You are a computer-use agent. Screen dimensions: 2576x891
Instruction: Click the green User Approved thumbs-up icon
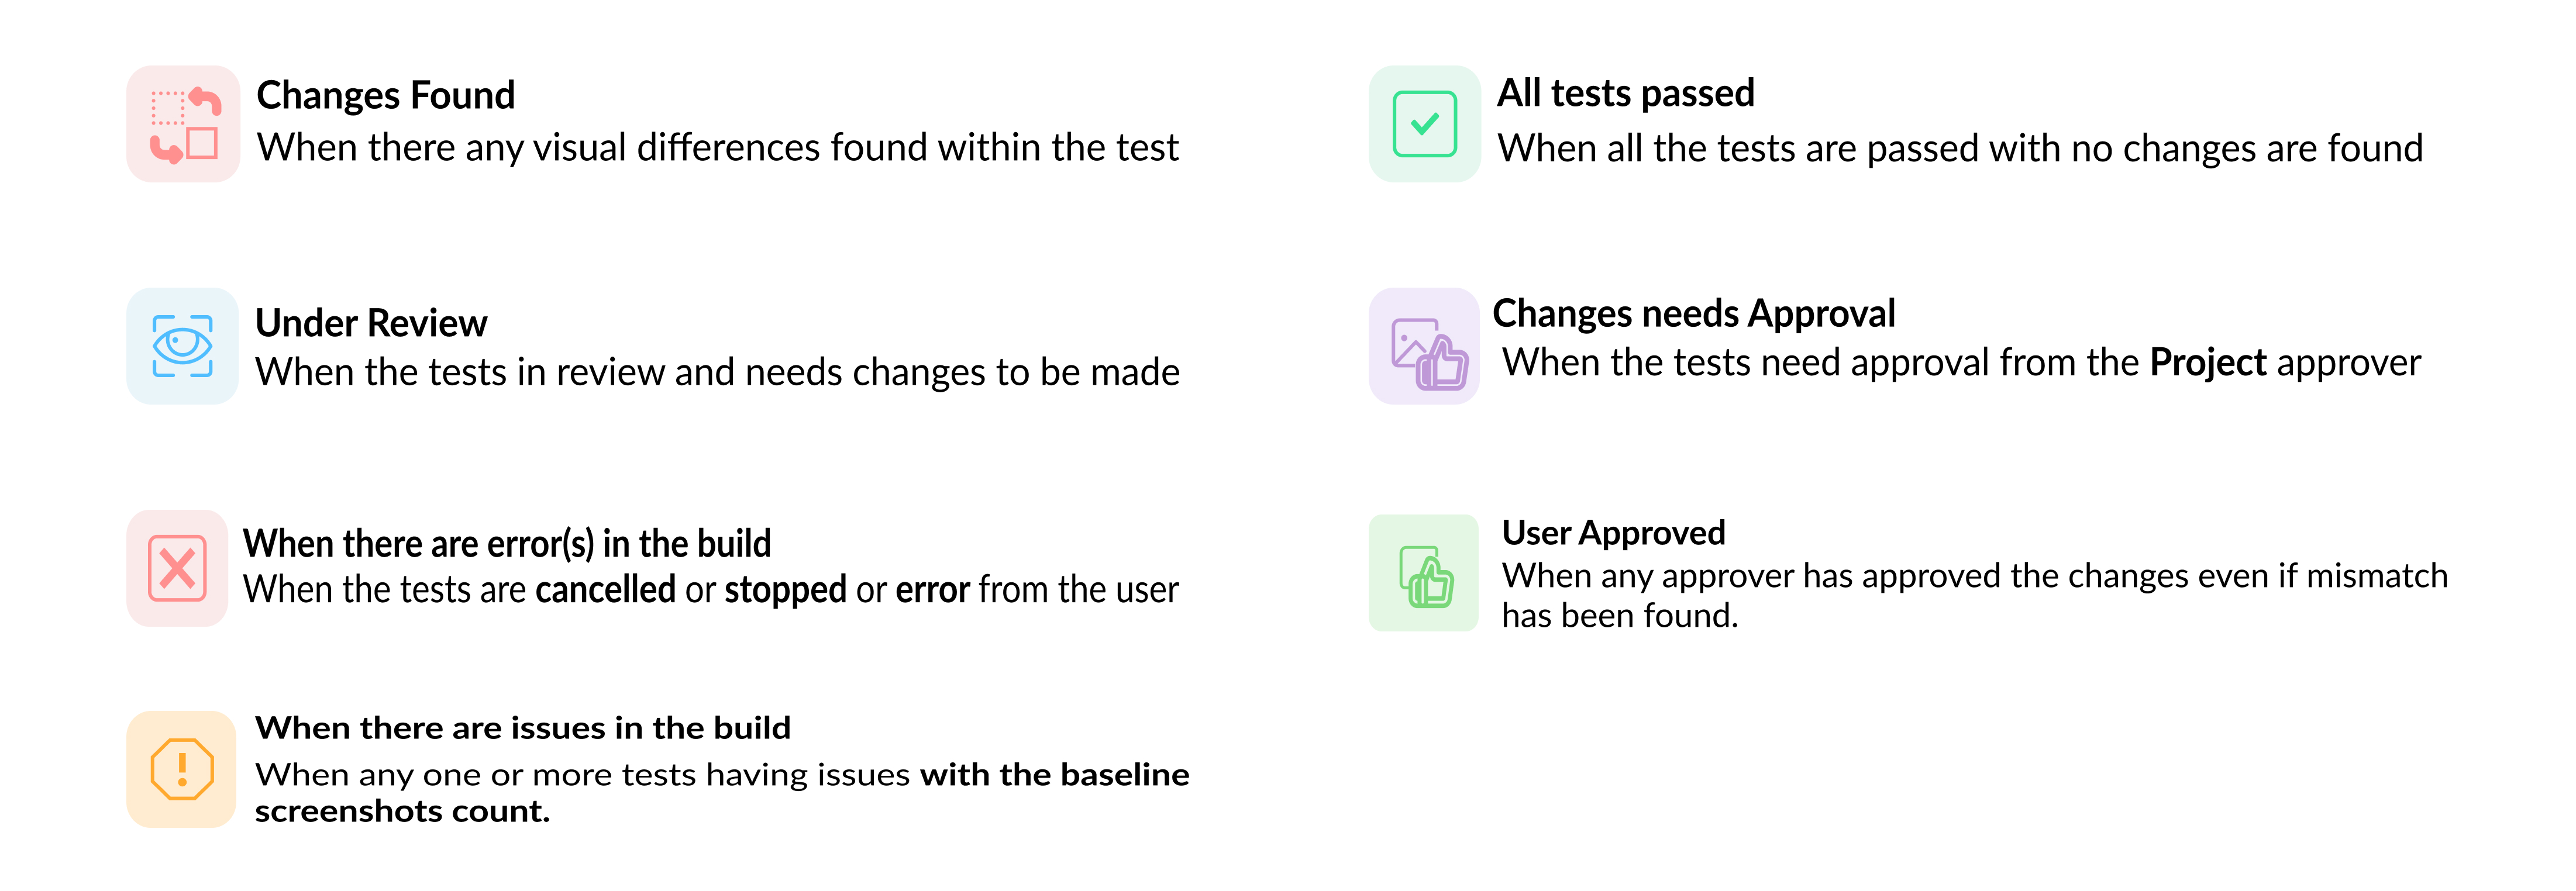[1424, 573]
